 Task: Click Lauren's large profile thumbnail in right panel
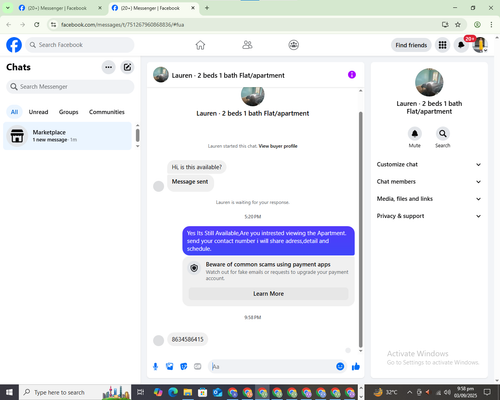pos(429,82)
